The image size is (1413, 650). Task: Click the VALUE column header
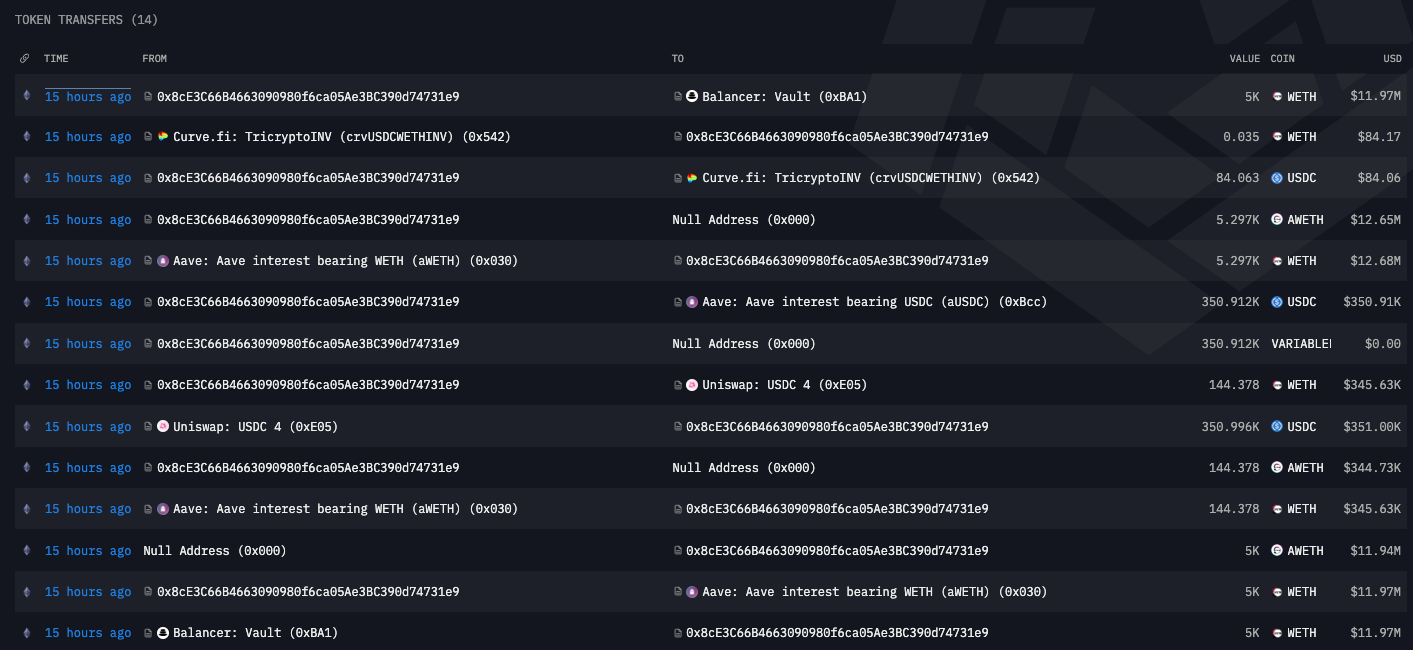1245,59
